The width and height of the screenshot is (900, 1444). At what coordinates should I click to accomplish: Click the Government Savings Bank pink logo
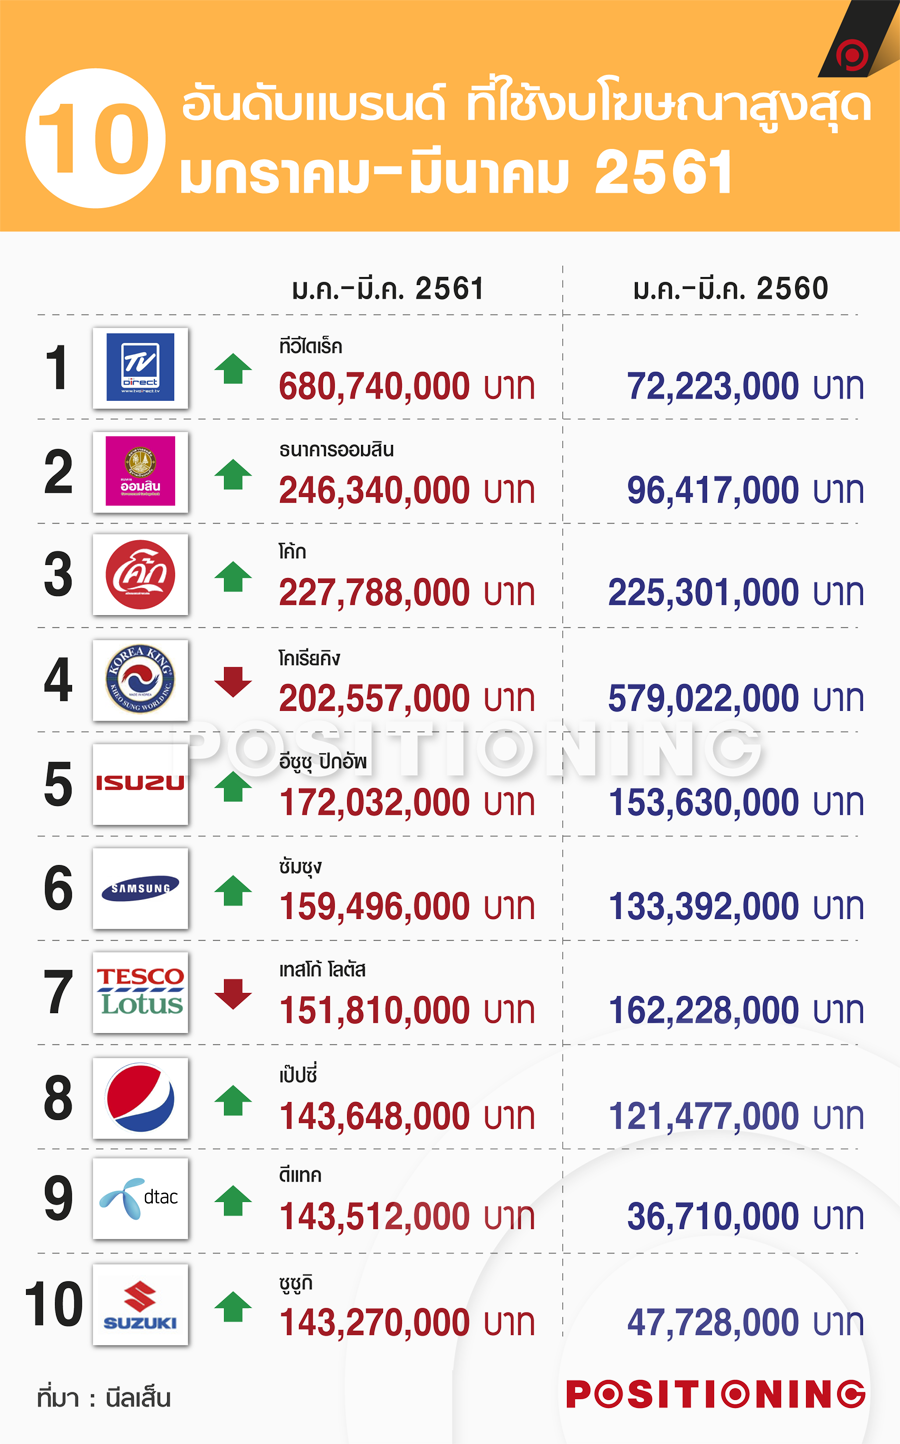[140, 472]
